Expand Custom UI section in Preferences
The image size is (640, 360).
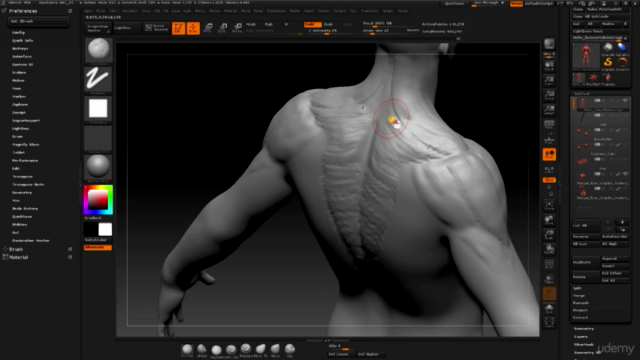click(22, 64)
